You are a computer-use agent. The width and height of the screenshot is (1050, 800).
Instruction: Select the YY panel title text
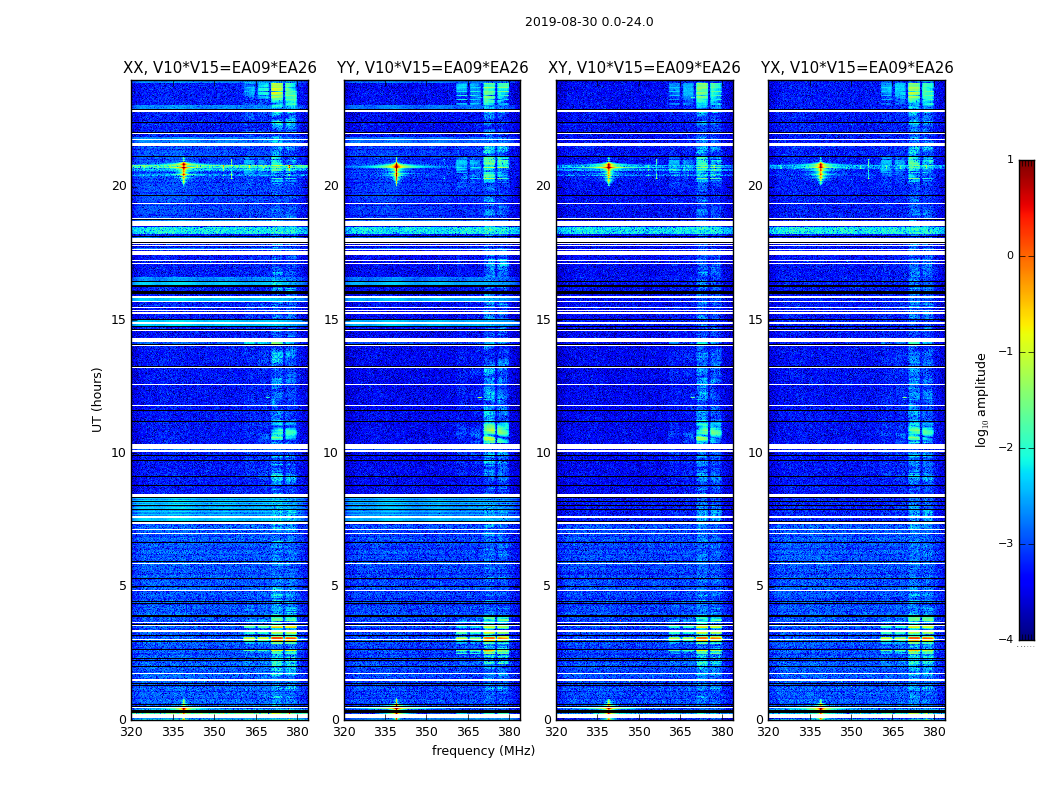coord(432,68)
